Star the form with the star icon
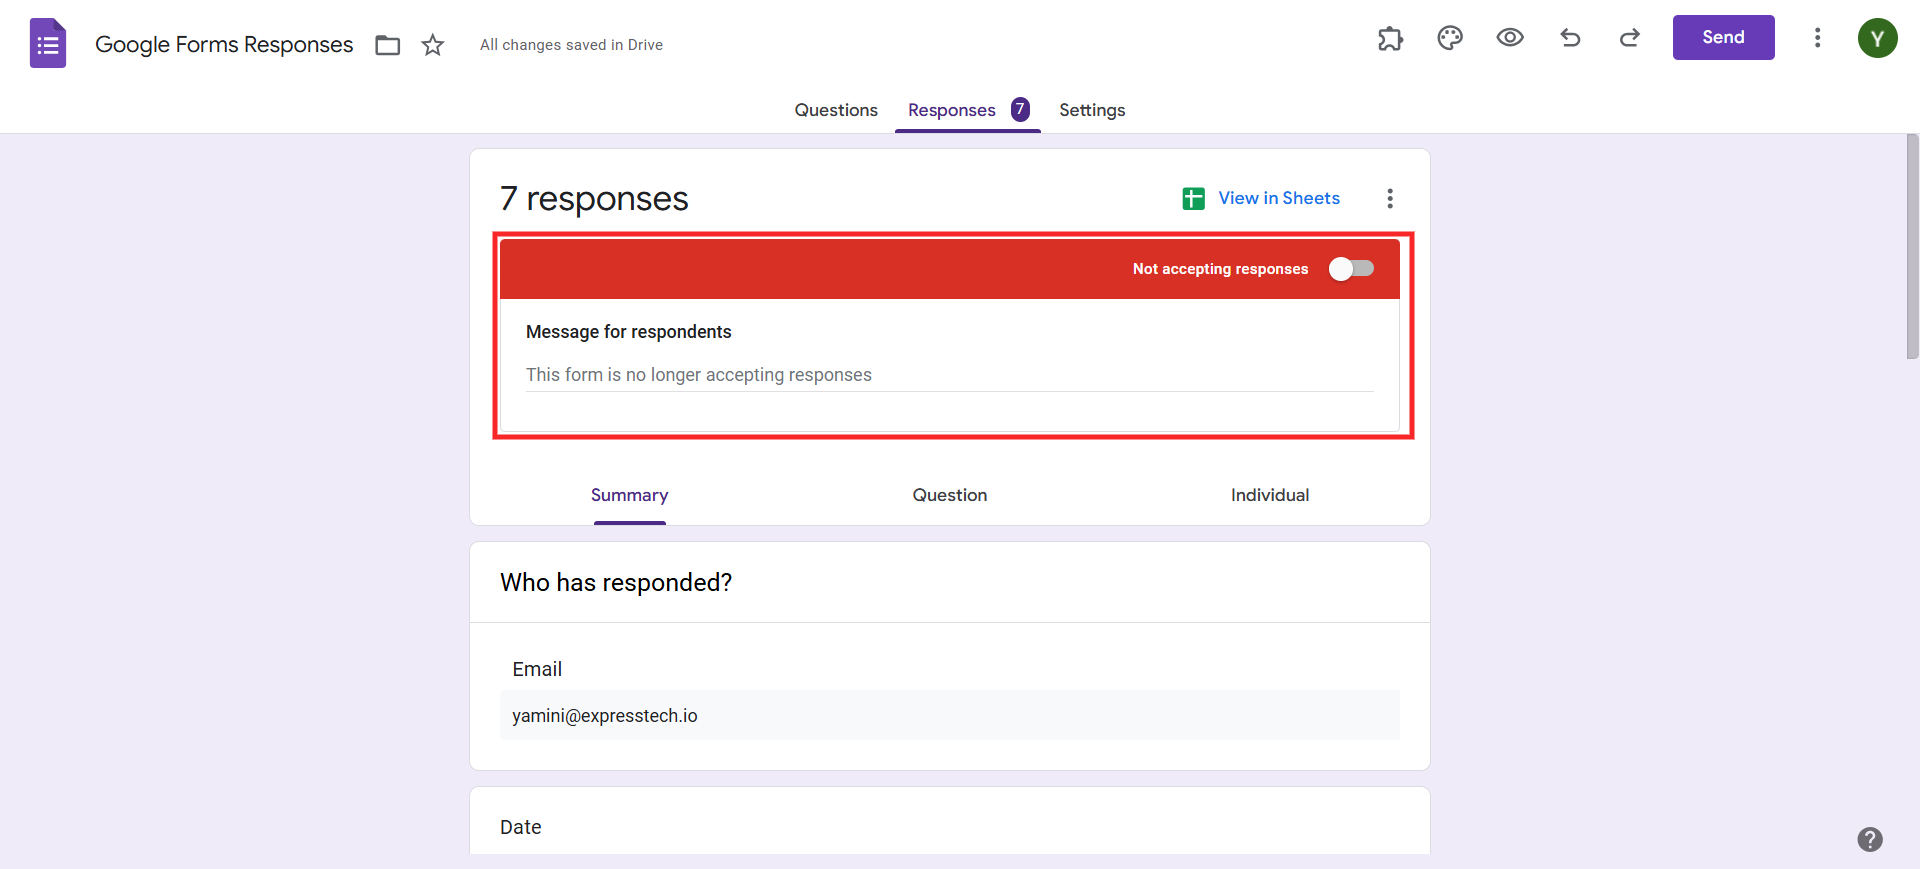1920x869 pixels. [x=432, y=45]
